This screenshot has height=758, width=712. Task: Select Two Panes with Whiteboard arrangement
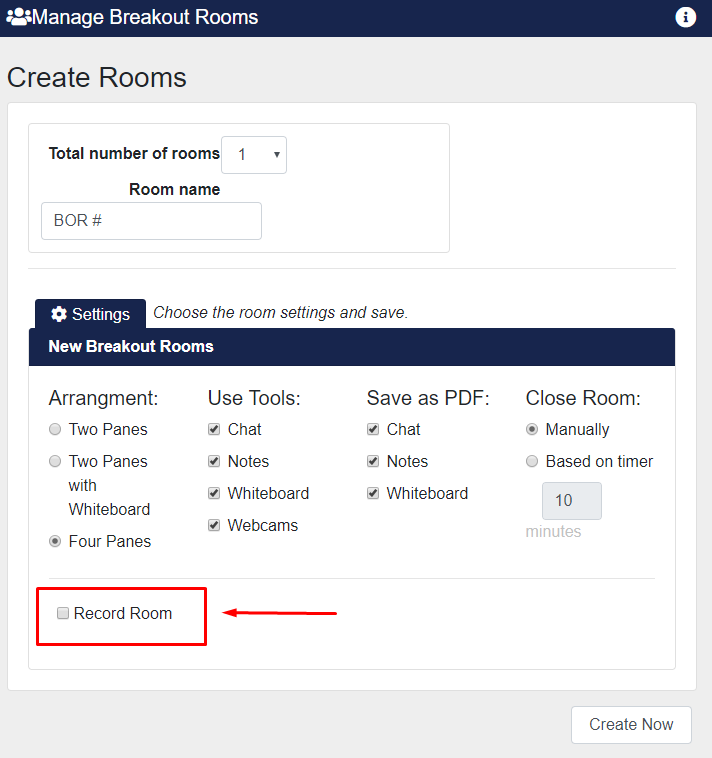[x=55, y=462]
